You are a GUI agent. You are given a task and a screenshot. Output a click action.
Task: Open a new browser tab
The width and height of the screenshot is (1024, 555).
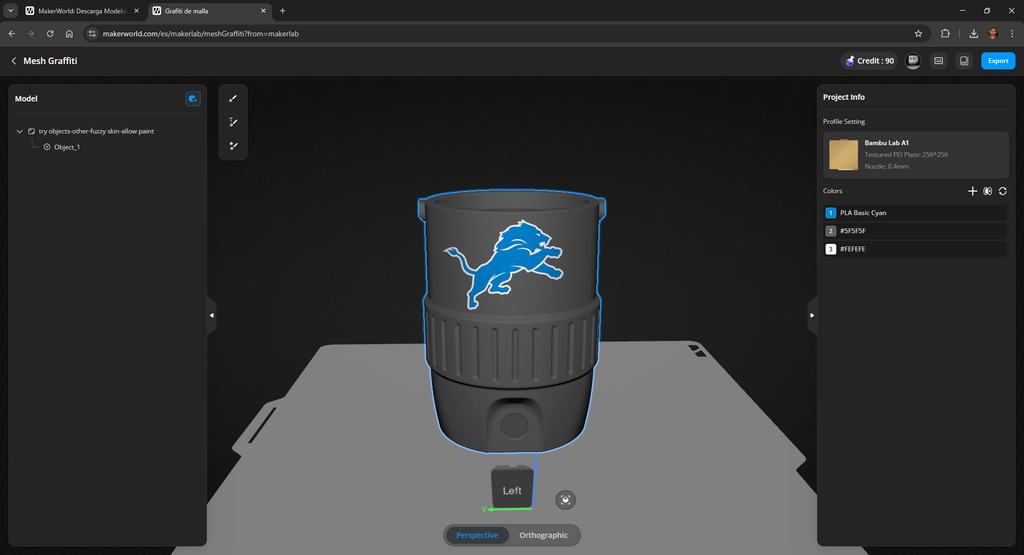point(283,11)
